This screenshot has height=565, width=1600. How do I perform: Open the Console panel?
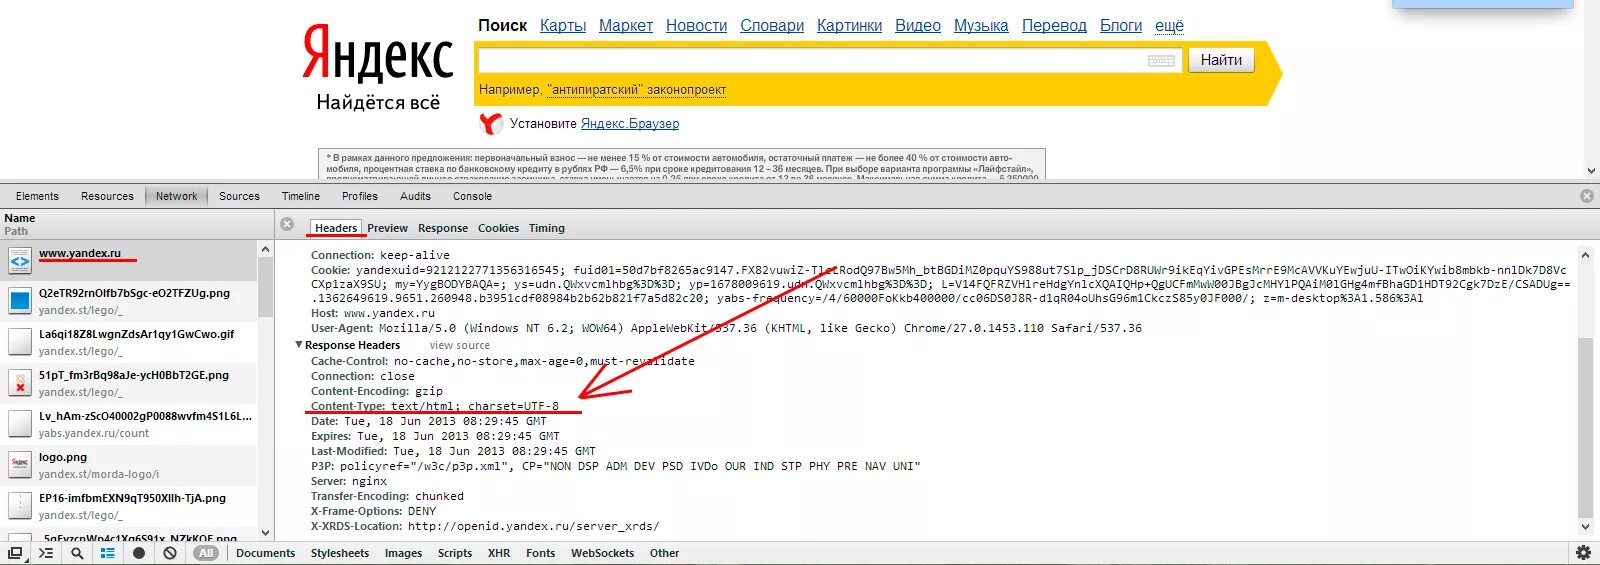[472, 196]
